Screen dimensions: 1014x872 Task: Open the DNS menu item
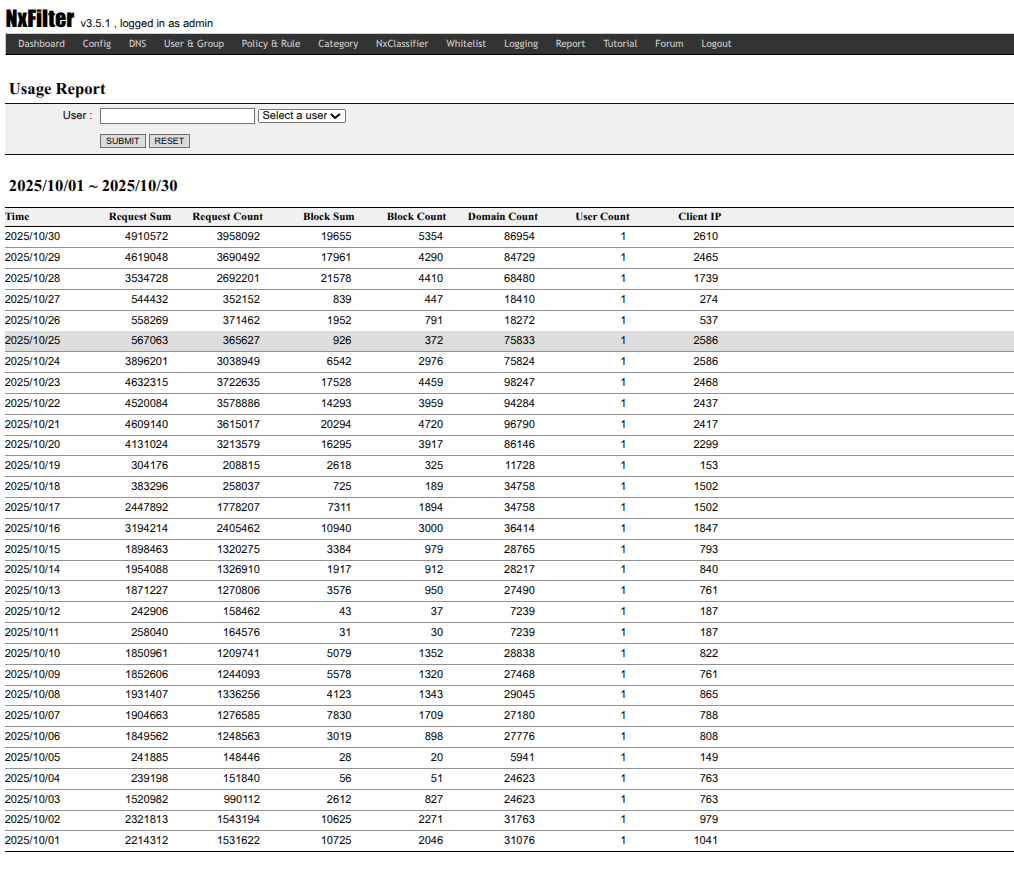pos(137,44)
